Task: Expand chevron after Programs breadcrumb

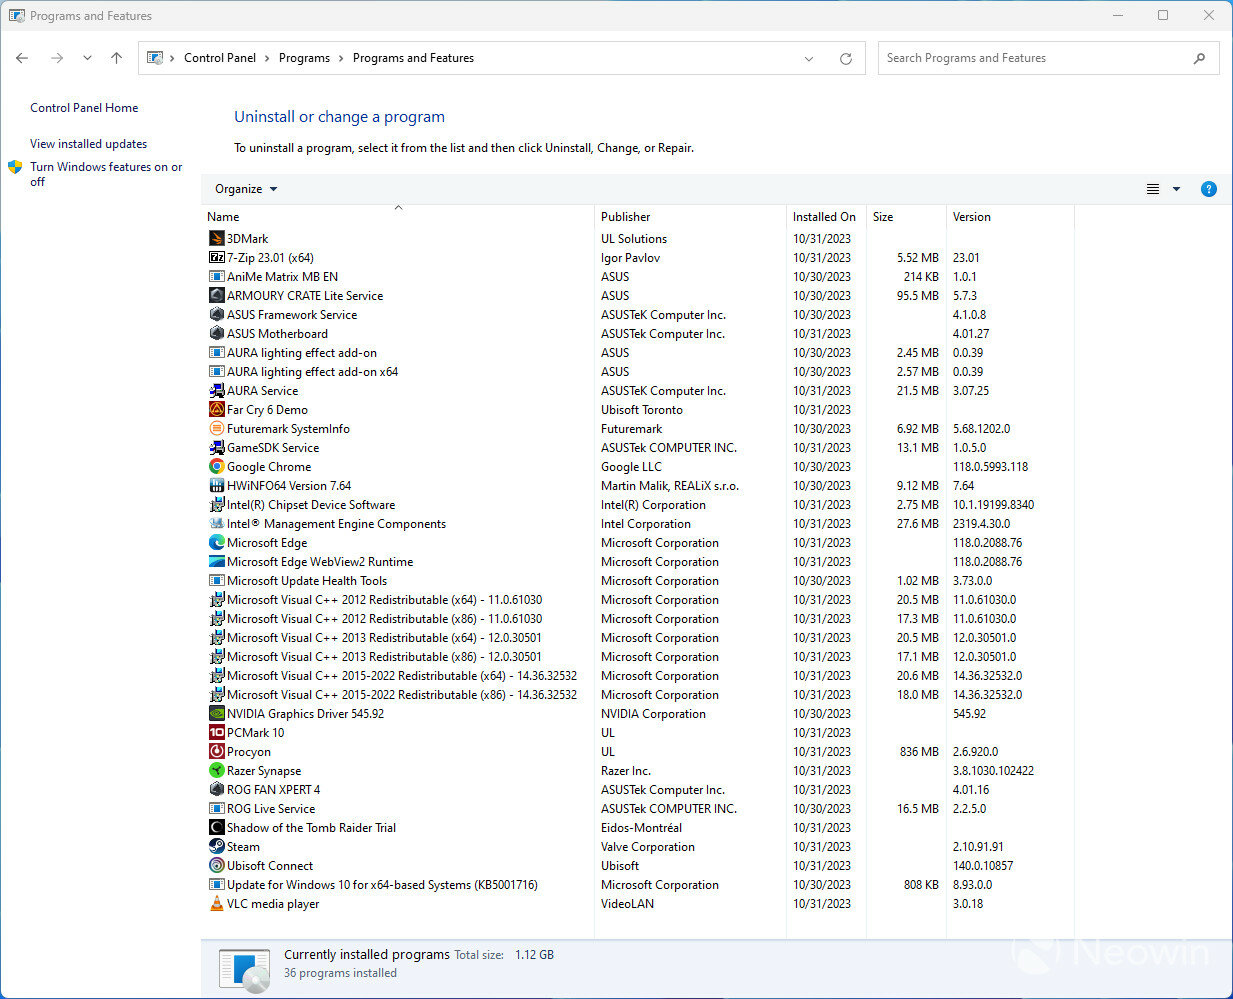Action: (341, 58)
